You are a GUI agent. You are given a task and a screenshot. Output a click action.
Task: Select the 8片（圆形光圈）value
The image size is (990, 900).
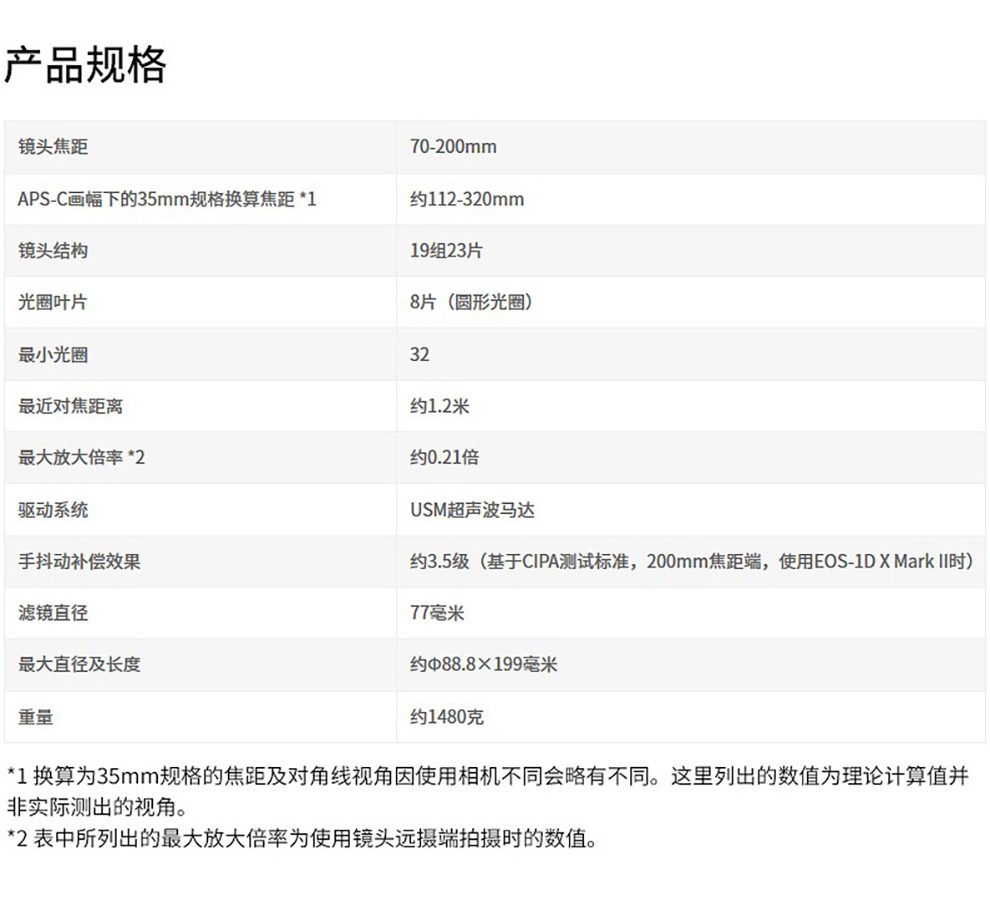click(x=472, y=302)
